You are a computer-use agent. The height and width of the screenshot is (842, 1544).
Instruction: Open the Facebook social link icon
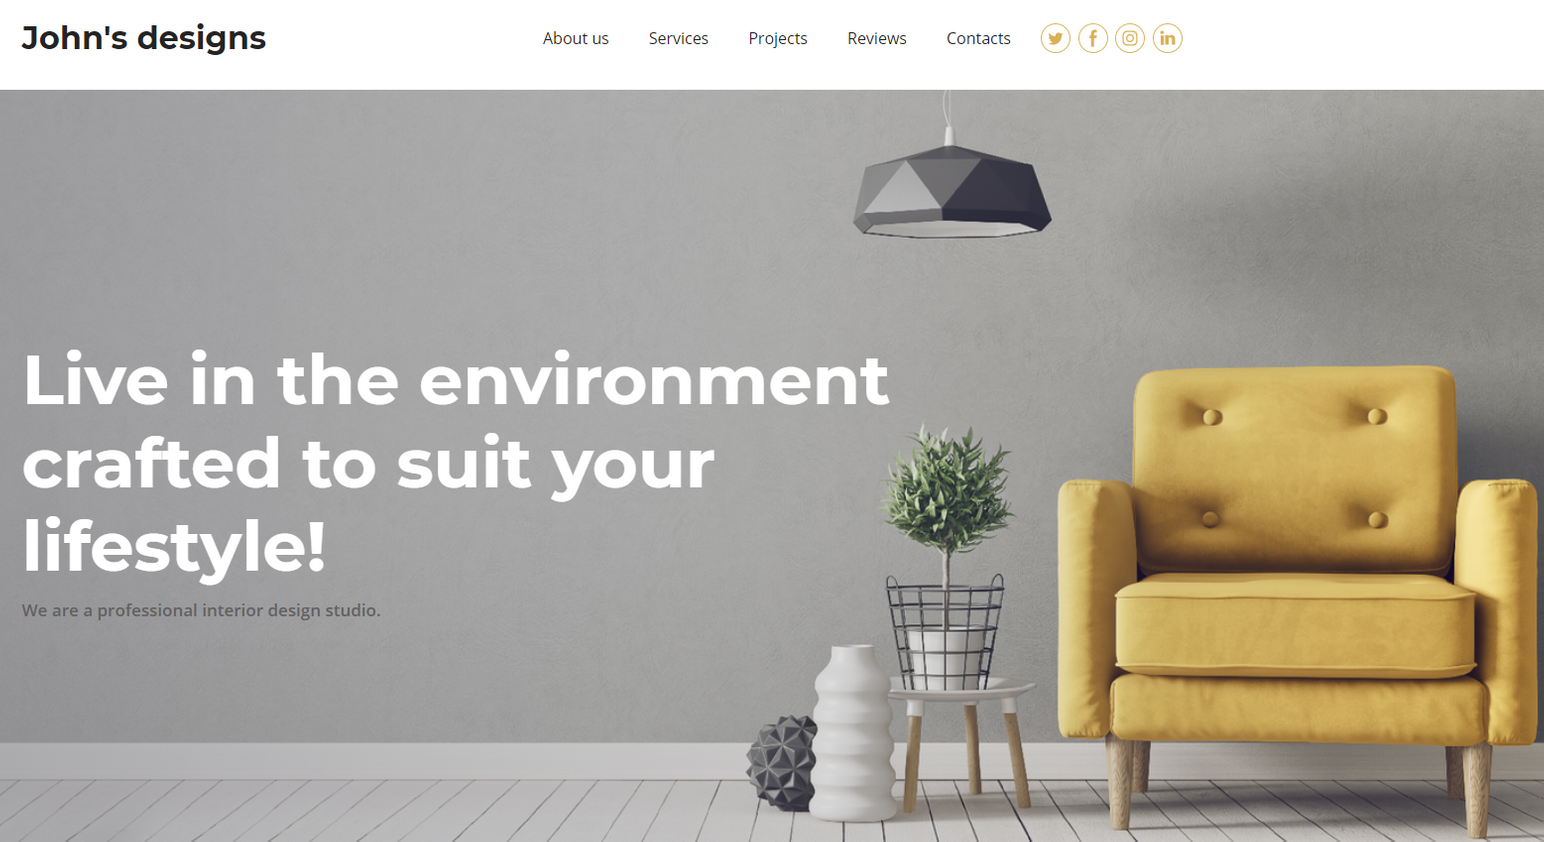pyautogui.click(x=1093, y=38)
